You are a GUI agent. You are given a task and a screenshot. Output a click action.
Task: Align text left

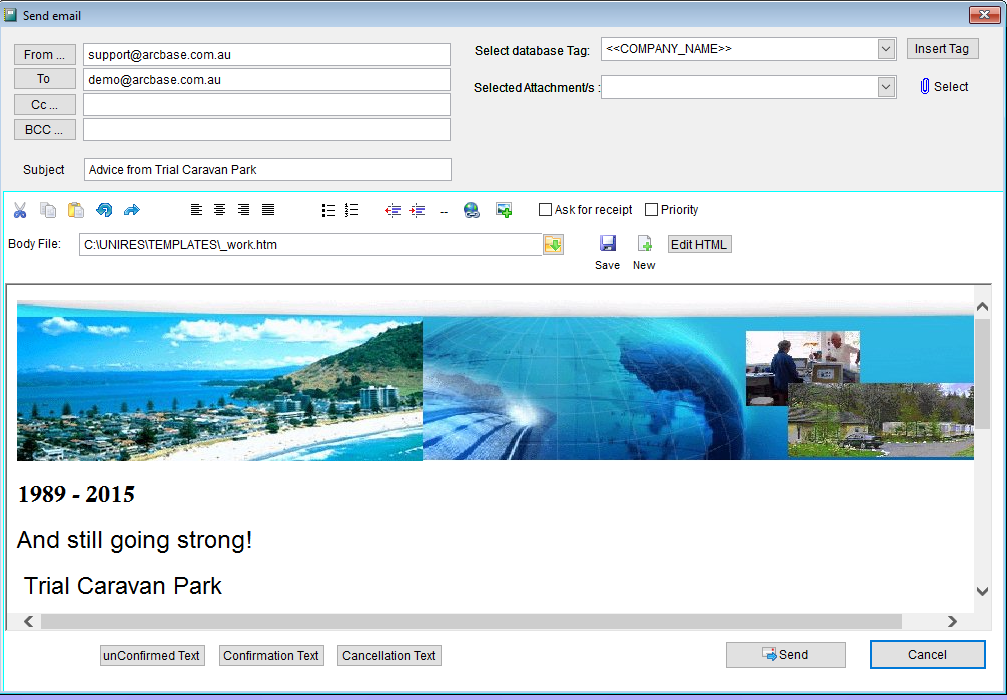click(197, 209)
